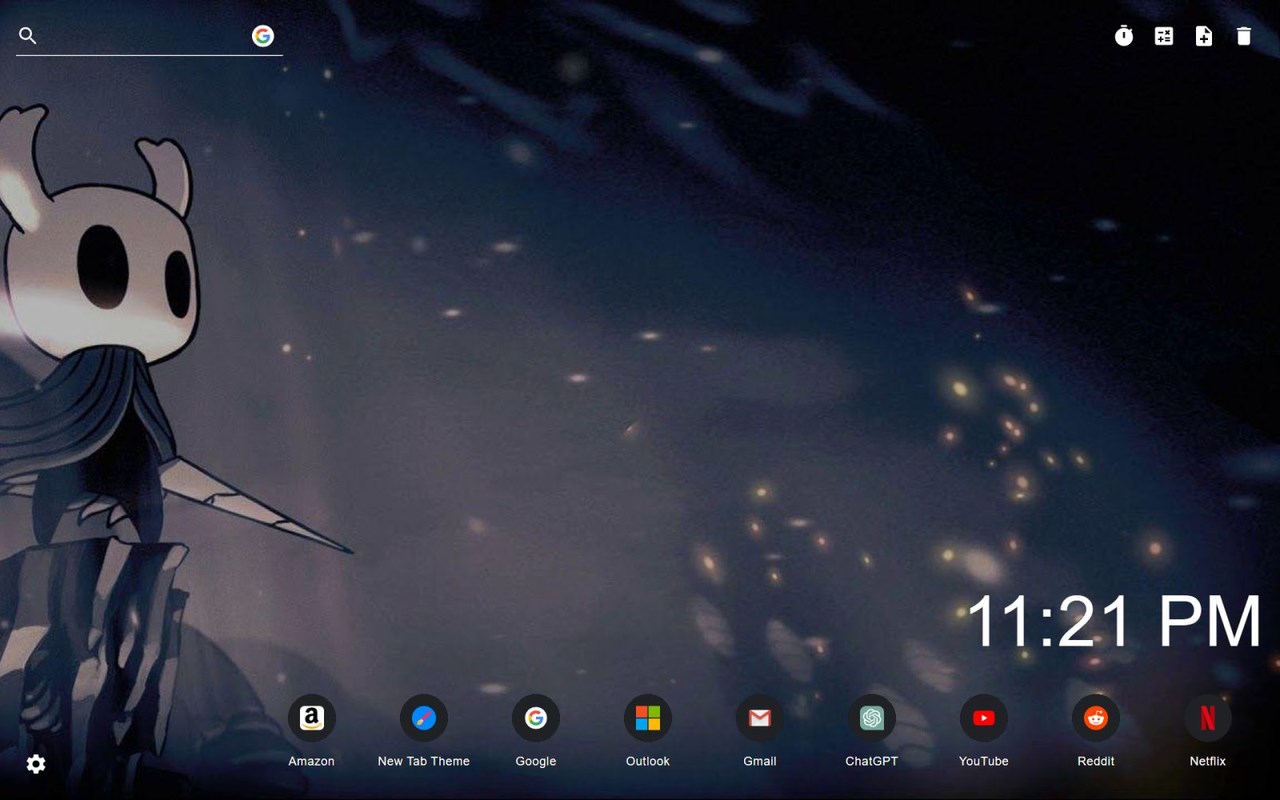Open YouTube shortcut icon
This screenshot has width=1280, height=800.
click(x=984, y=718)
